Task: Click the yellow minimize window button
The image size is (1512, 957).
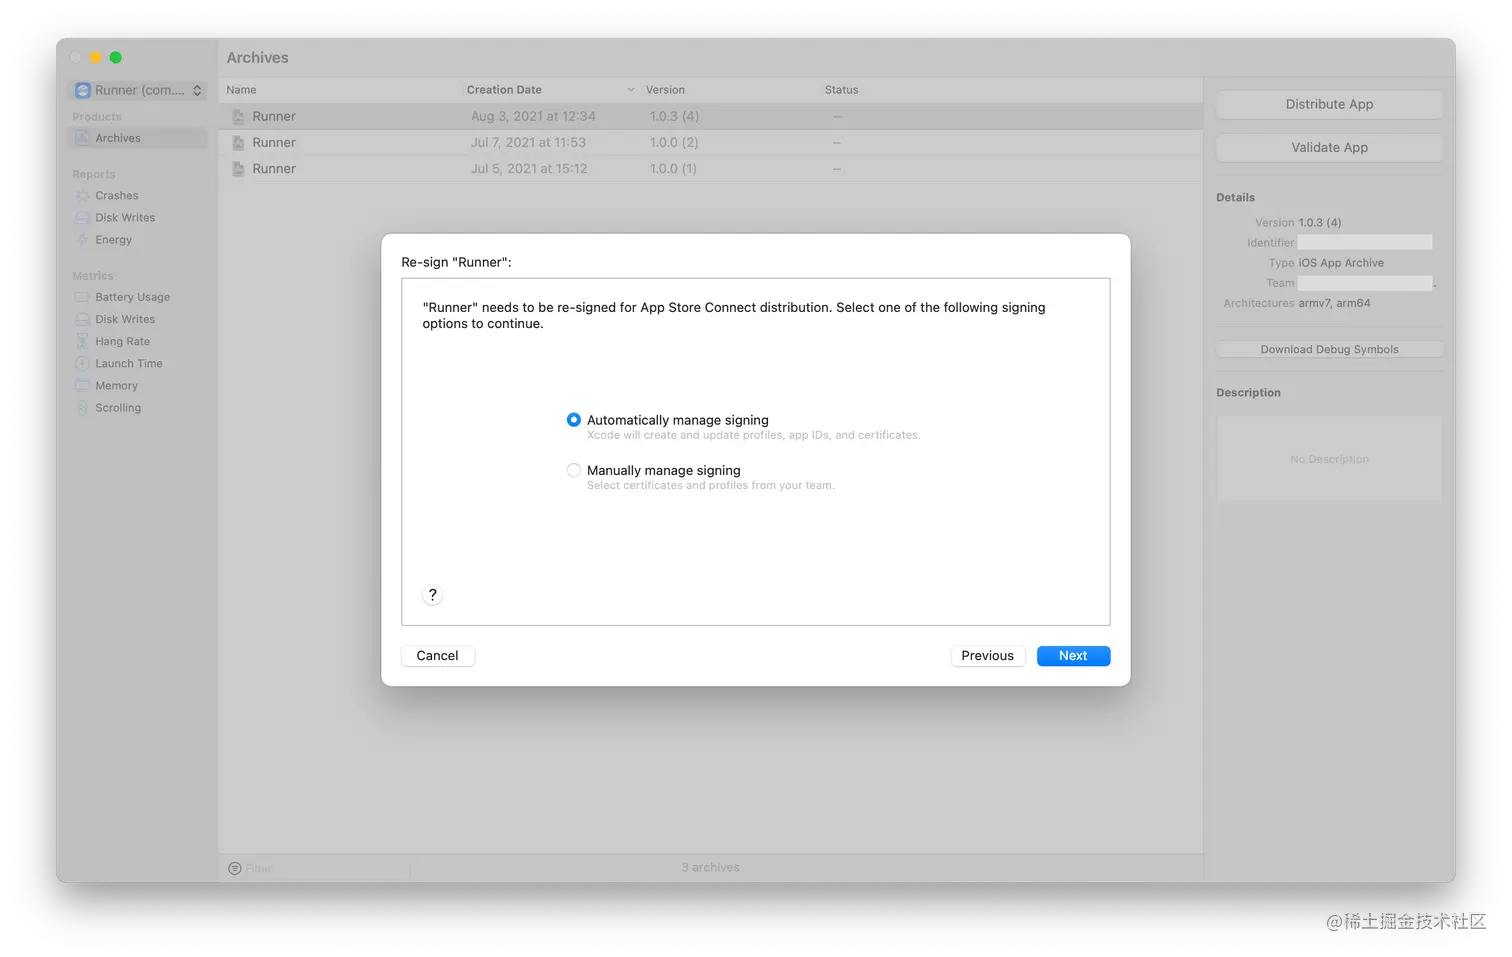Action: [96, 58]
